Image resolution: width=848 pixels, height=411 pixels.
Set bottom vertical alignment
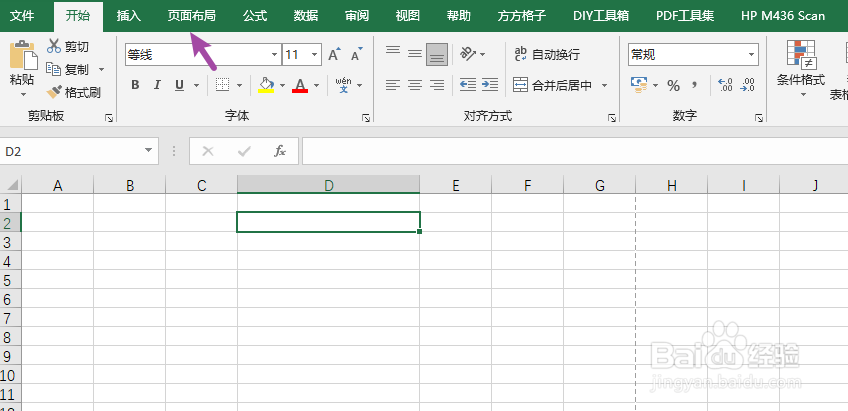coord(436,55)
